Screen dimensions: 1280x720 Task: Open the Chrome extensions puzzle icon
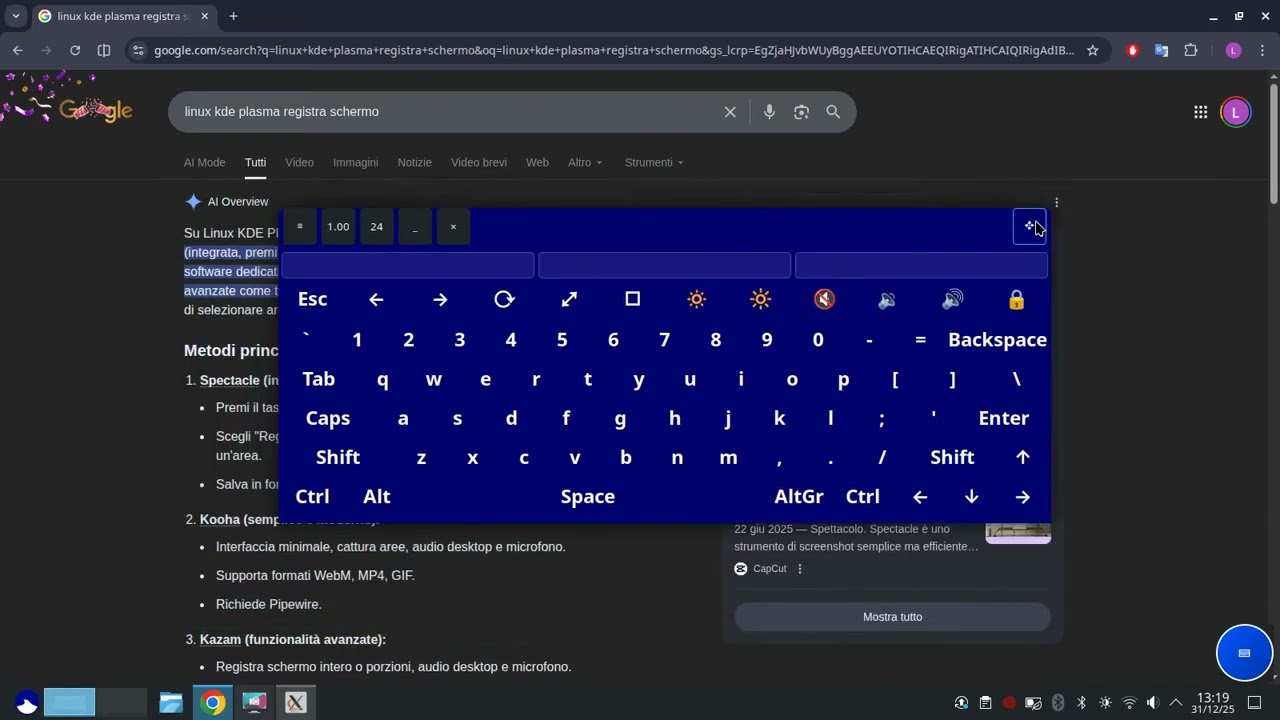click(x=1190, y=50)
